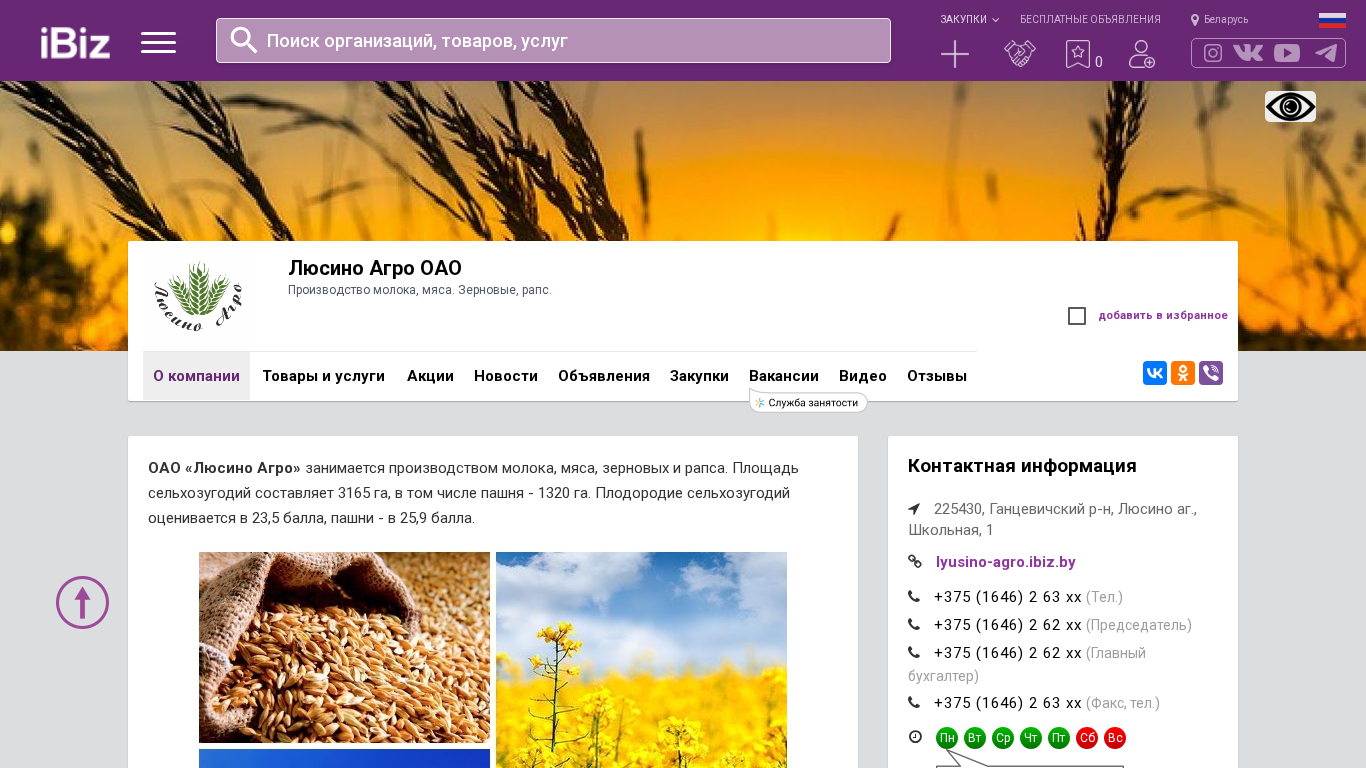Screen dimensions: 1366x768
Task: Focus the organization search field
Action: point(553,40)
